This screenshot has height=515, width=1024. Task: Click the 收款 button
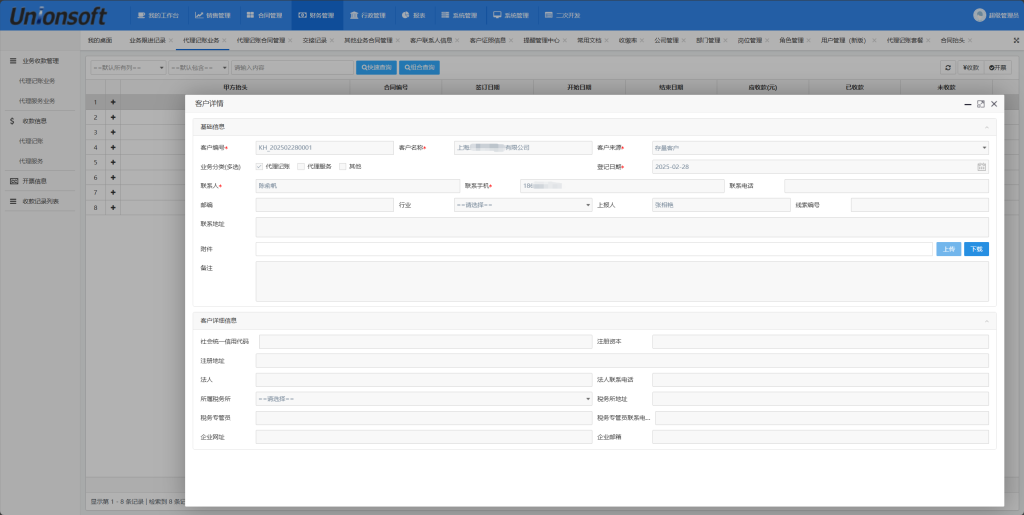click(x=971, y=67)
